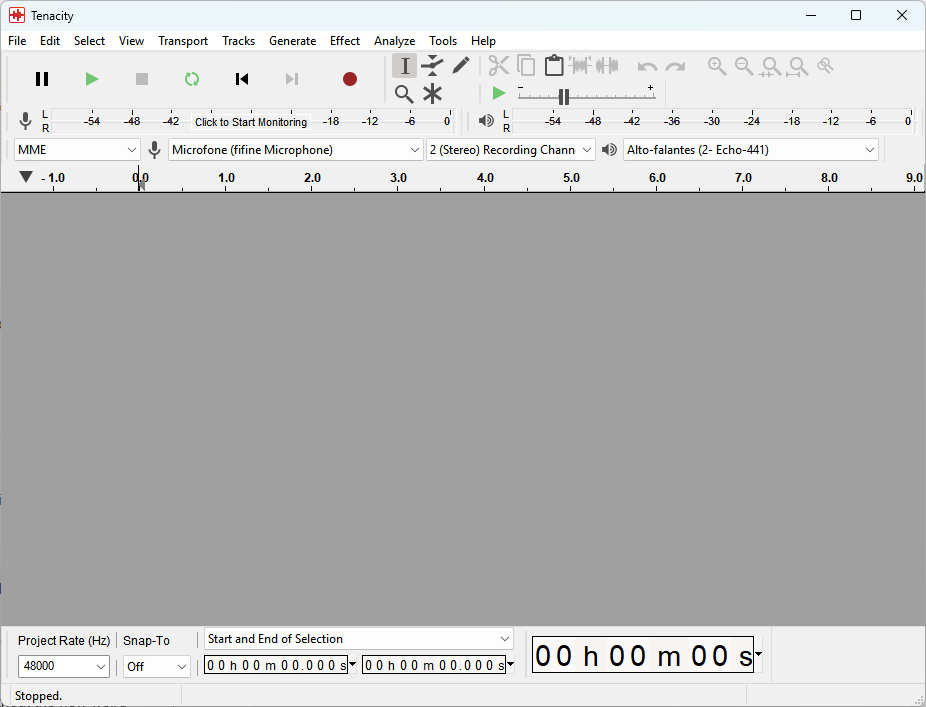926x707 pixels.
Task: Click the Pause button
Action: (x=41, y=79)
